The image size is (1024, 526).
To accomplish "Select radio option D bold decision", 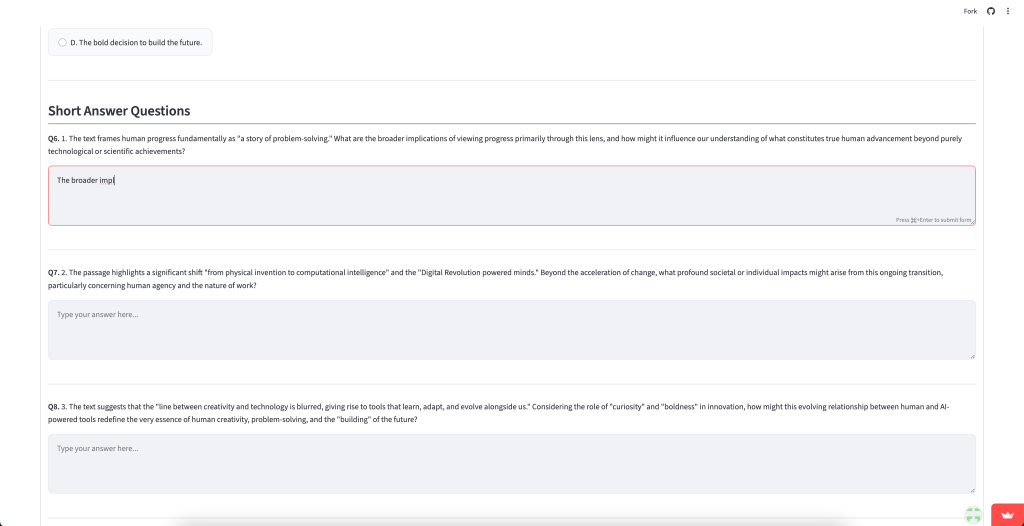I will point(62,42).
